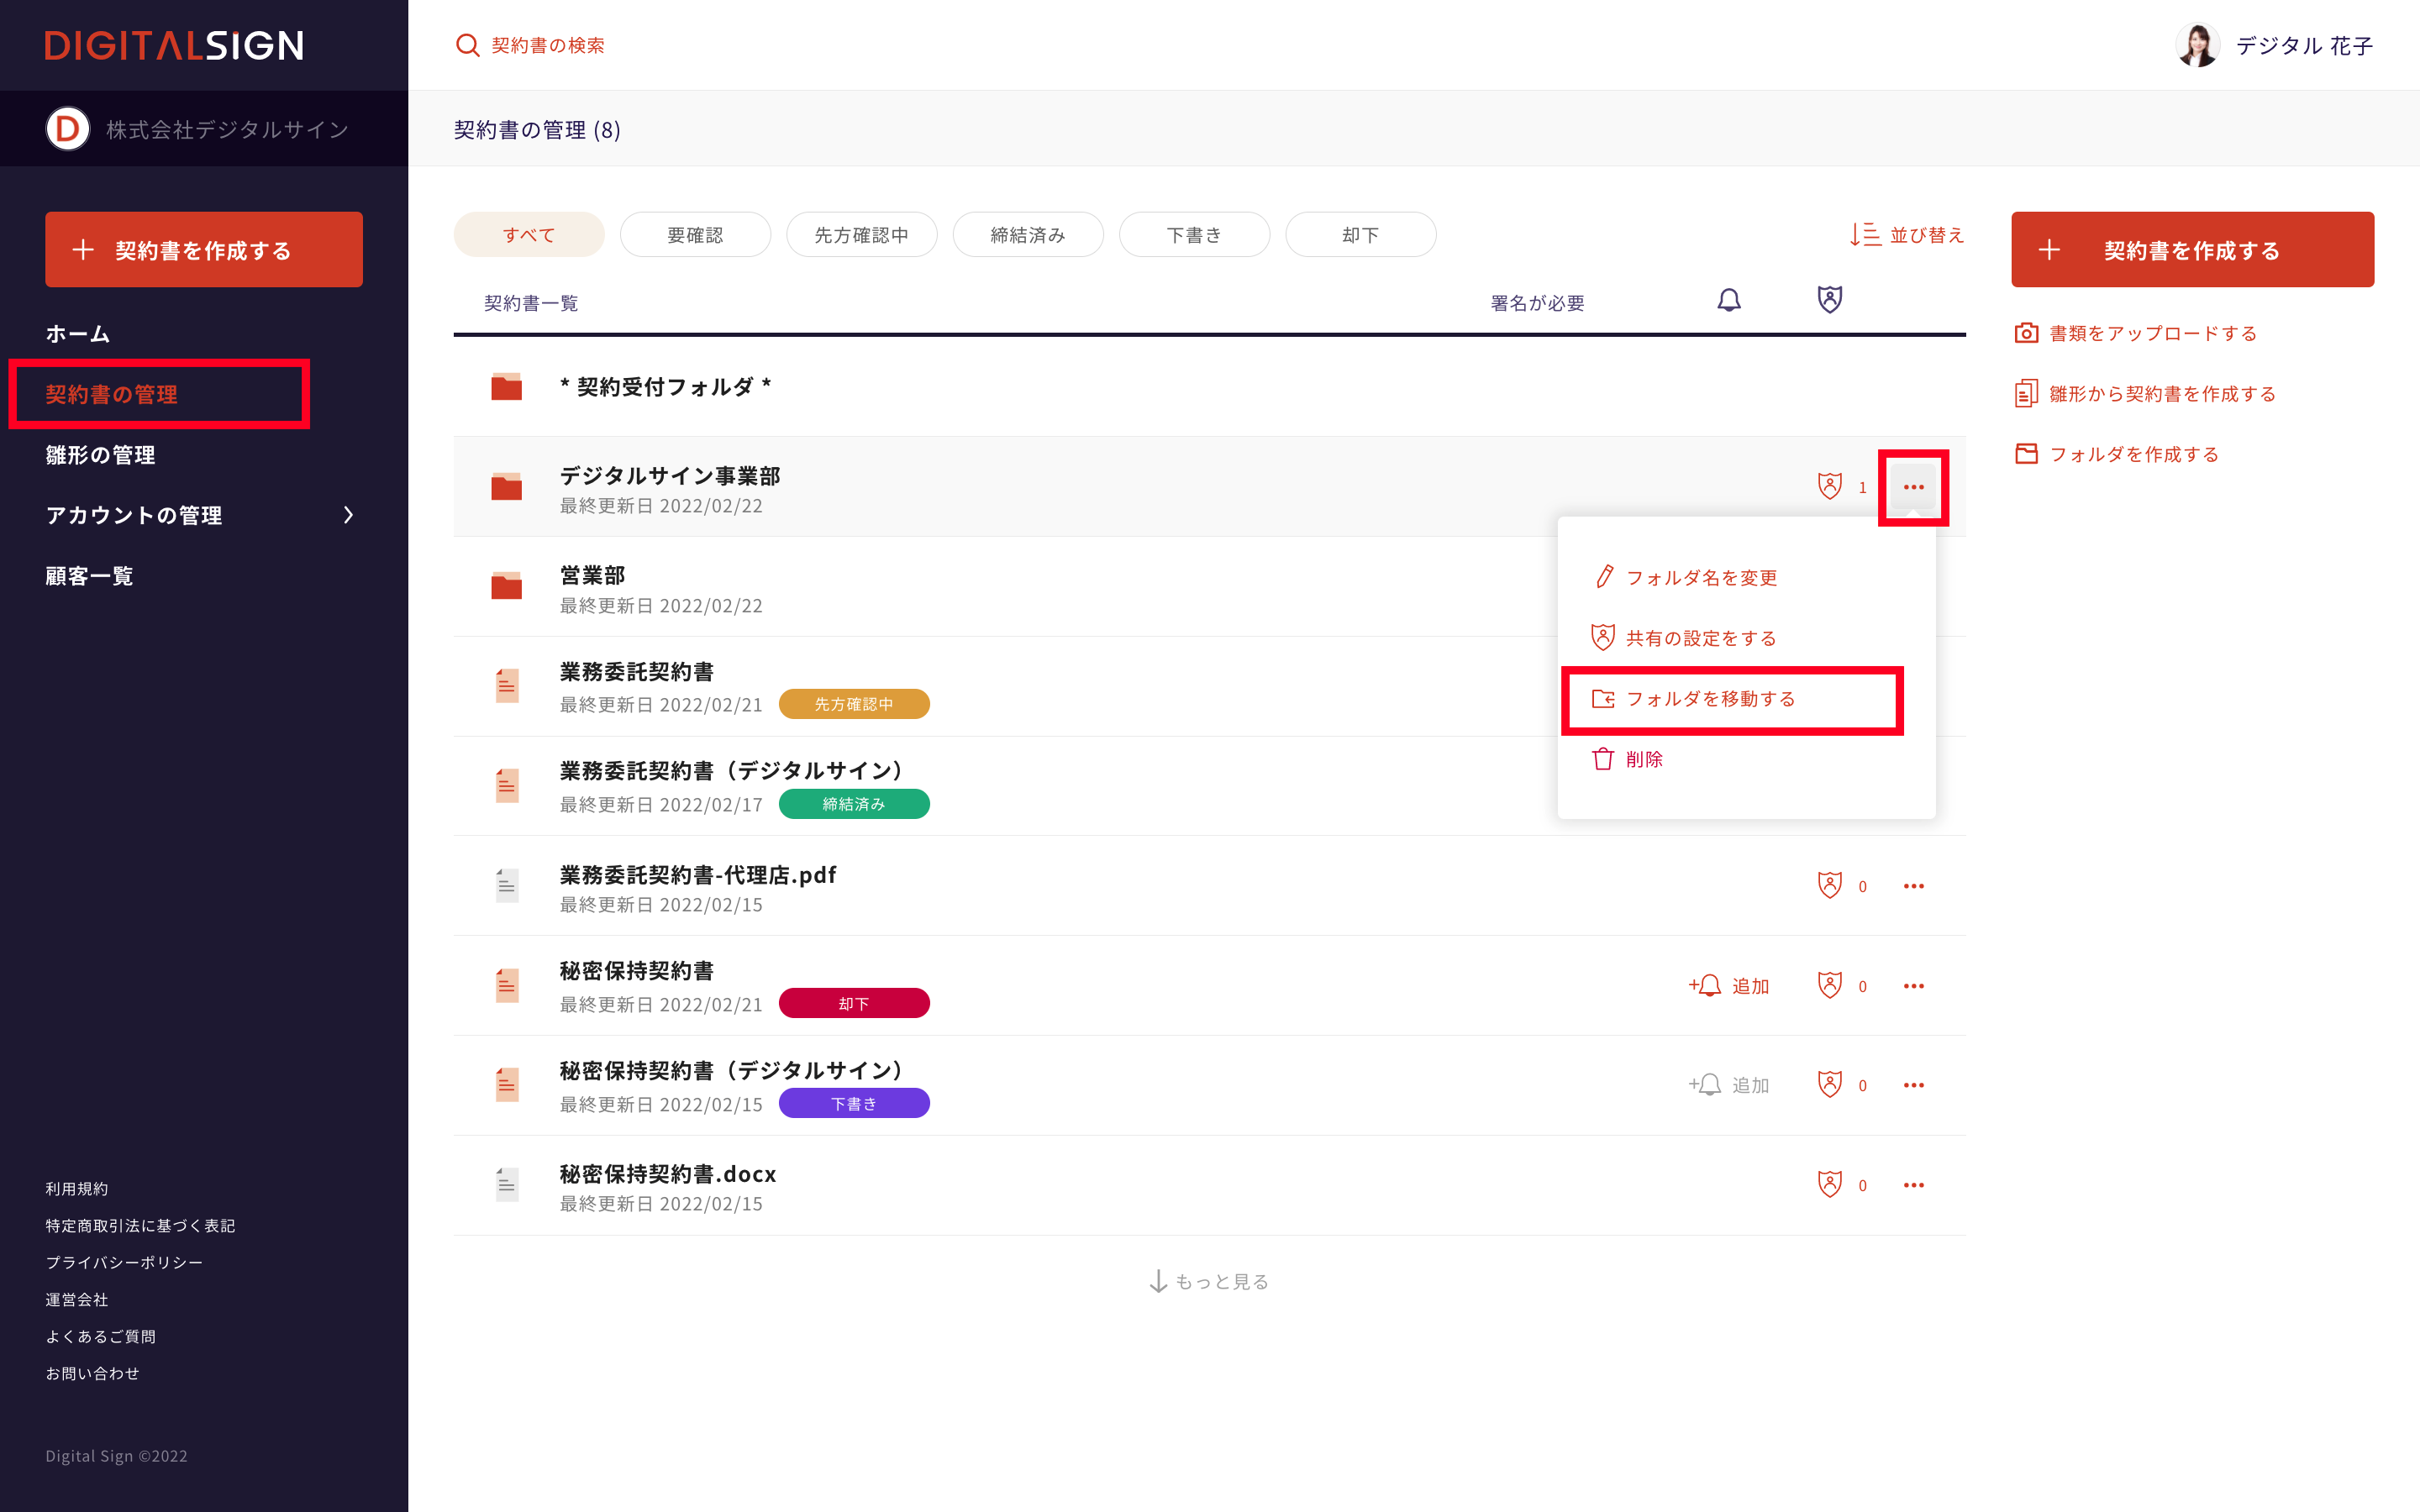Image resolution: width=2420 pixels, height=1512 pixels.
Task: Click the sort 並び替え icon
Action: point(1865,235)
